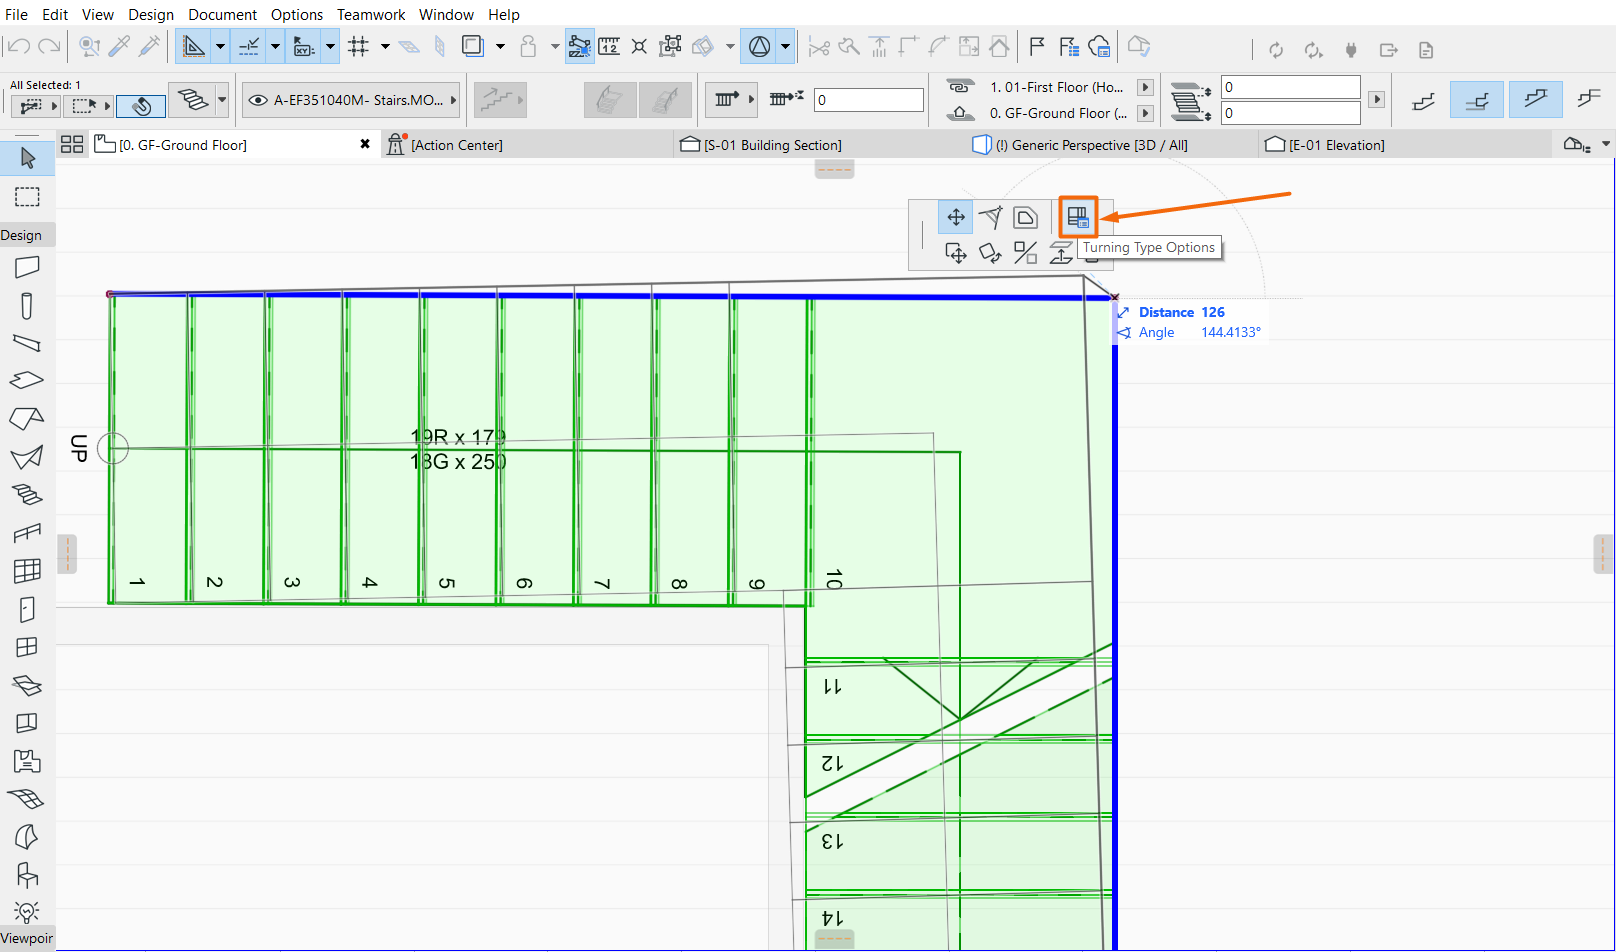Select the Curtain Wall tool
1616x952 pixels.
click(x=27, y=571)
